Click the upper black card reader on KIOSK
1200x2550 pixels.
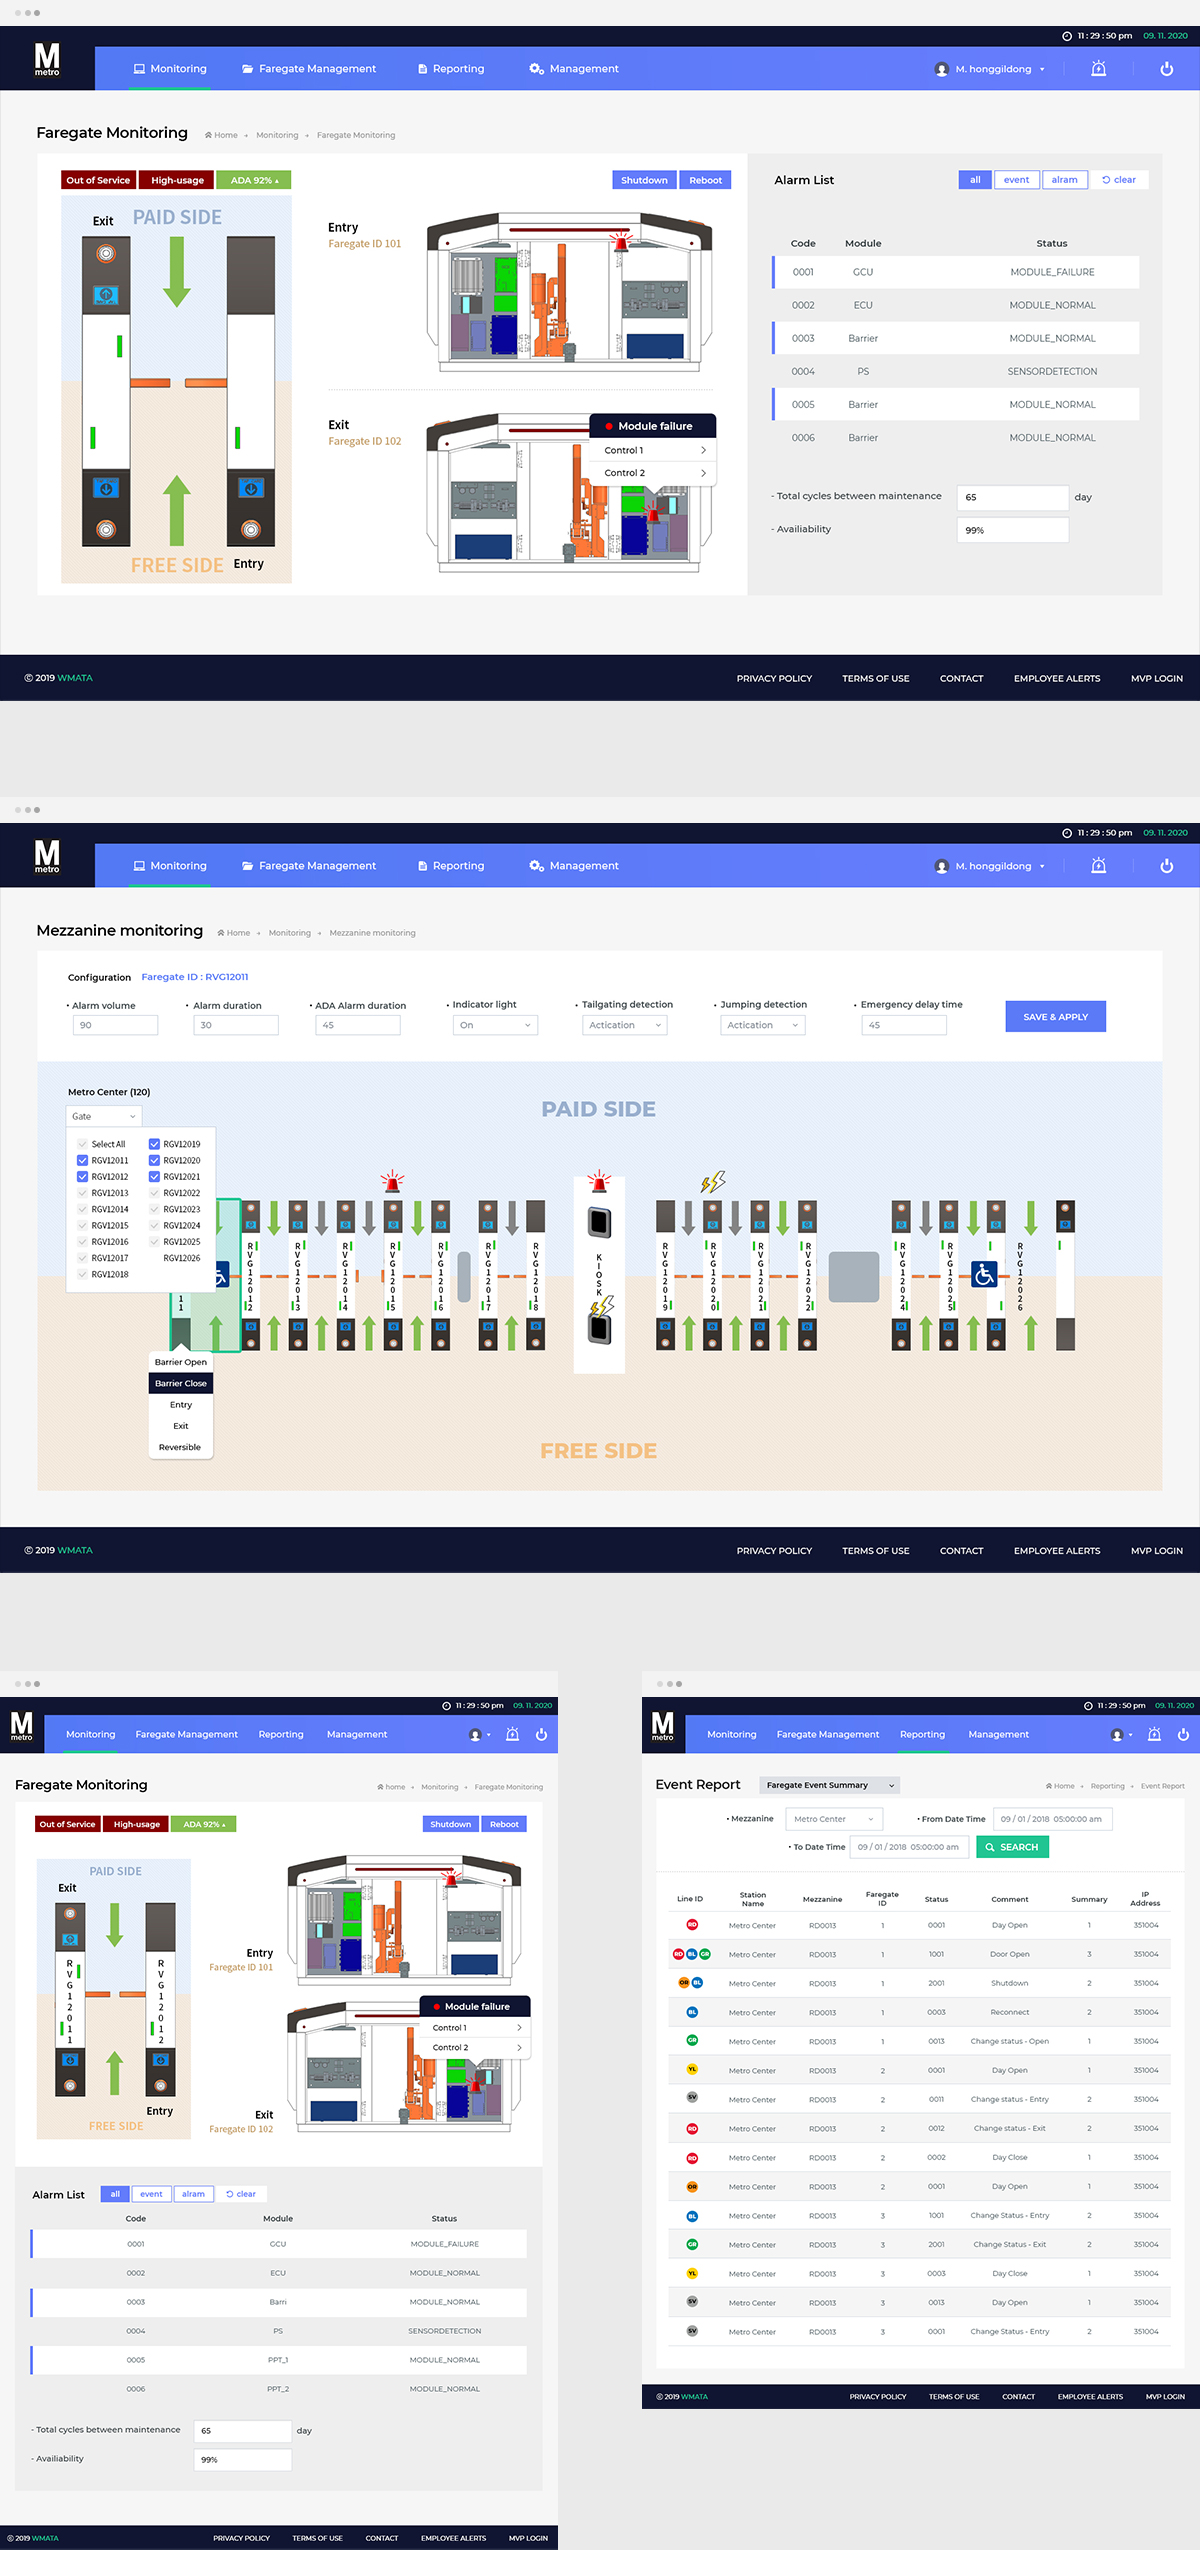(x=599, y=1221)
